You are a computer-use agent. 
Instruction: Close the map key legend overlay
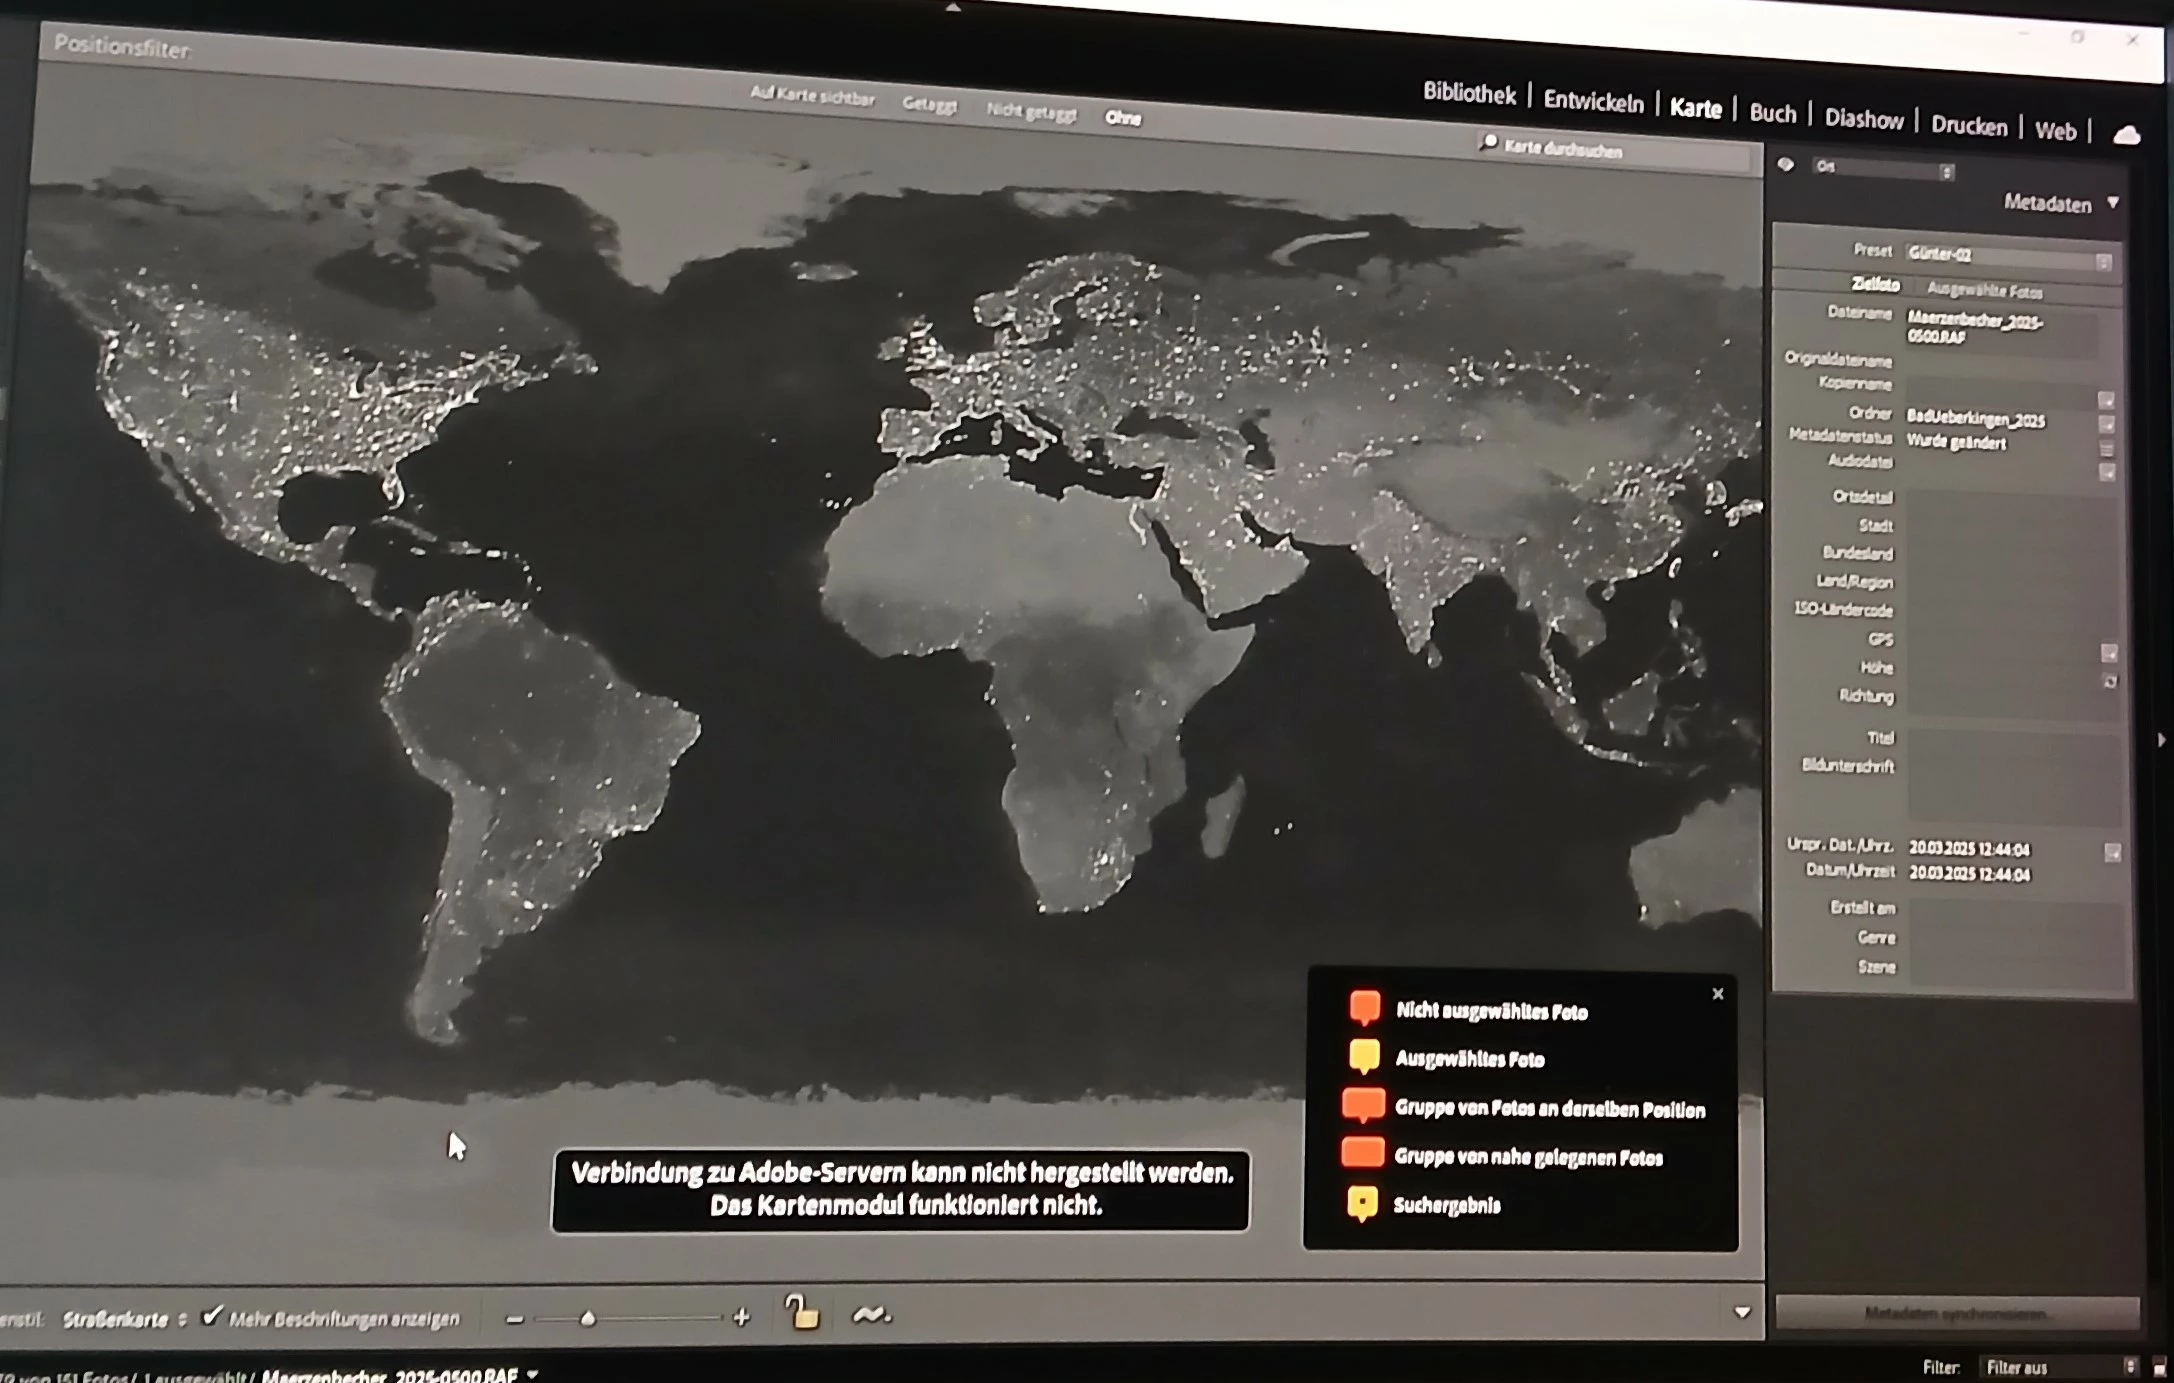[1717, 993]
